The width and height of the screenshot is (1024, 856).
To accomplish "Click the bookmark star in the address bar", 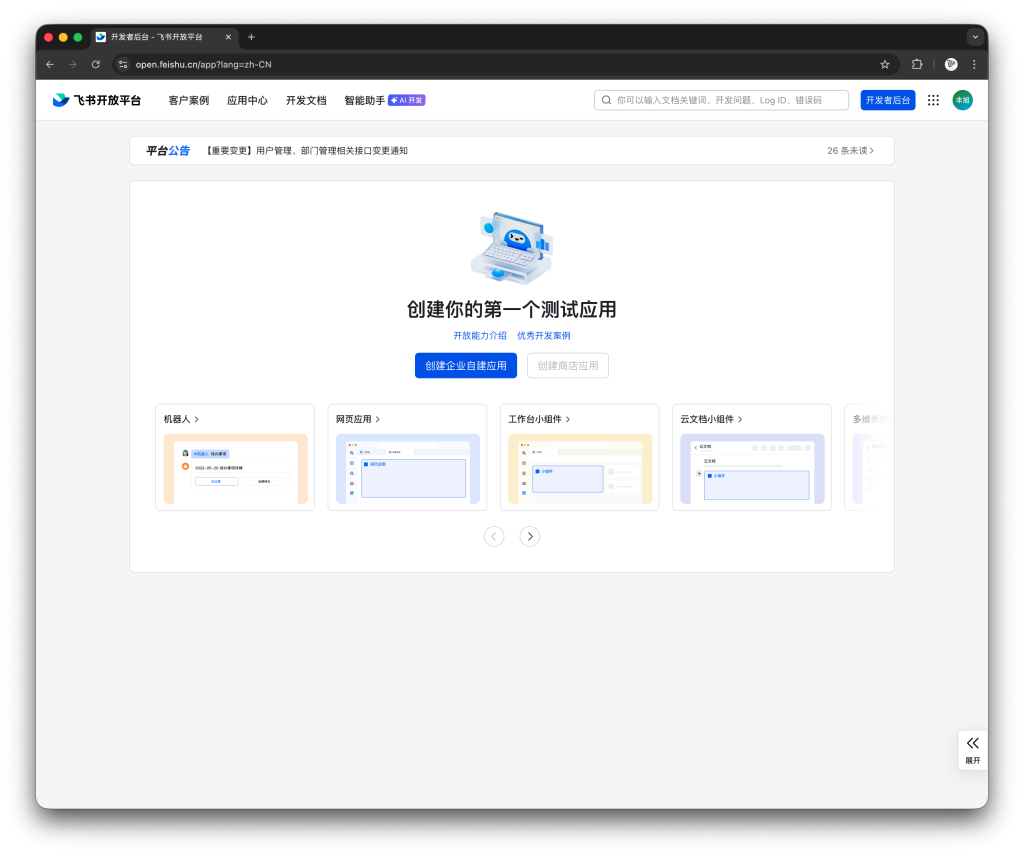I will 884,64.
